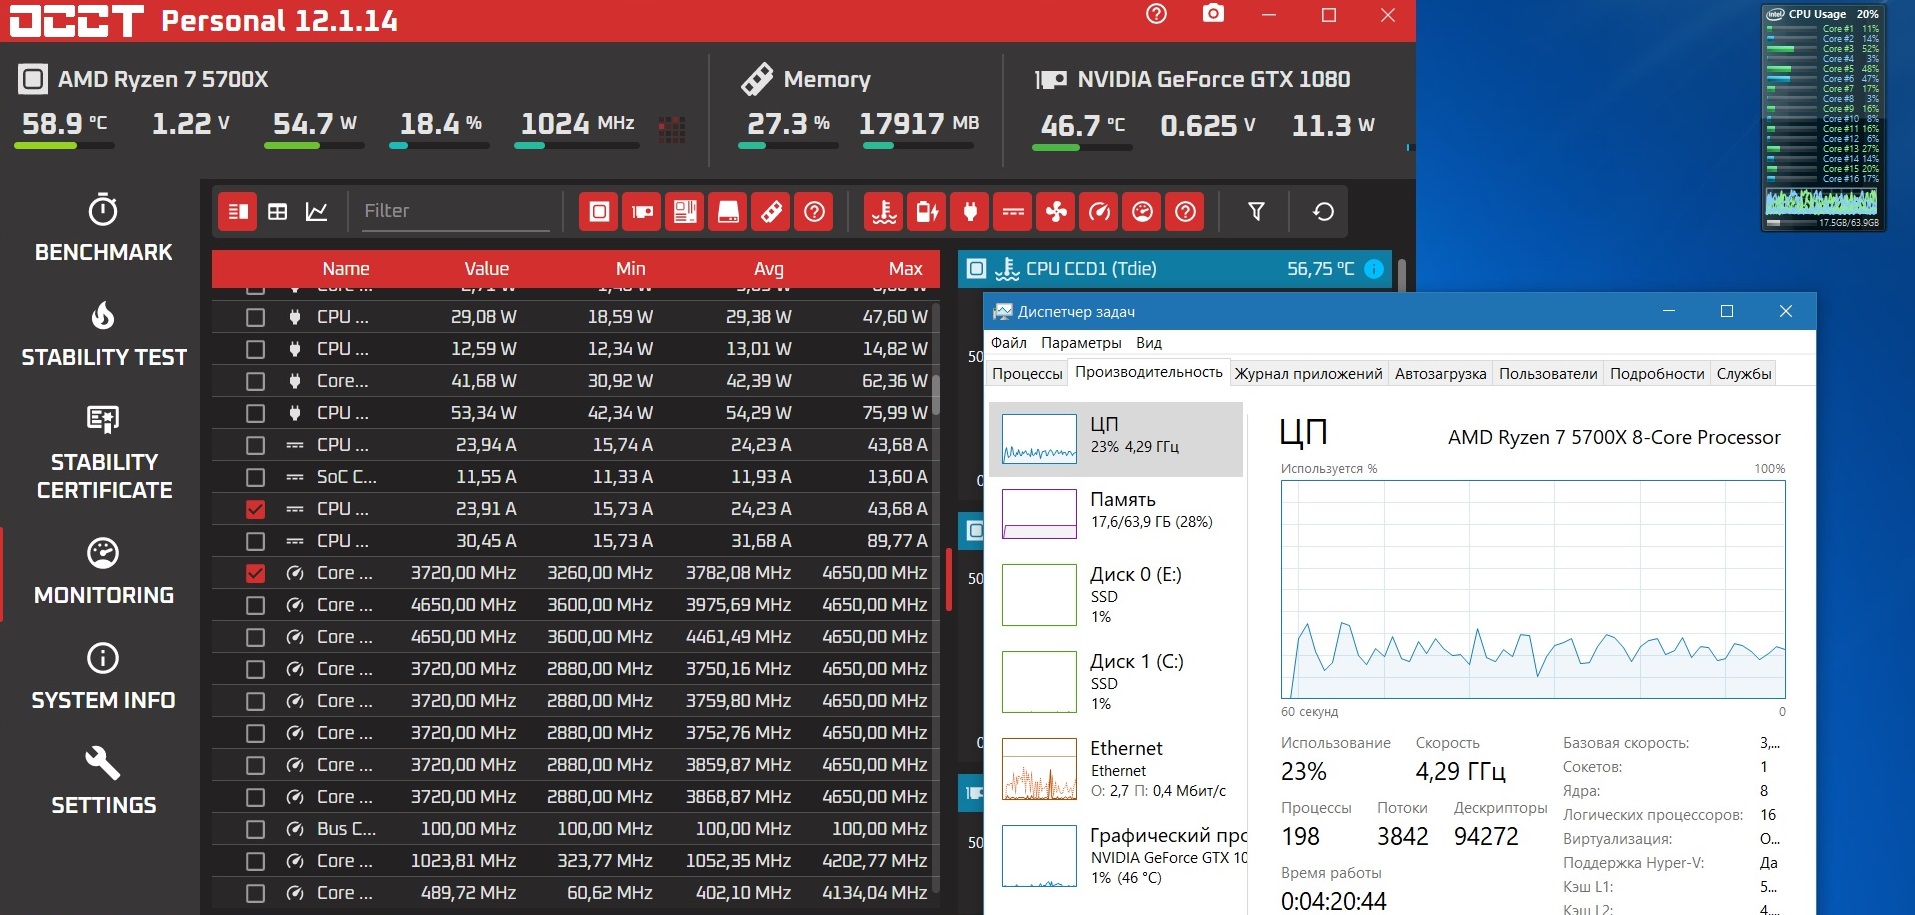Screen dimensions: 1915x915
Task: Toggle the current sensor type filter
Action: pos(1013,211)
